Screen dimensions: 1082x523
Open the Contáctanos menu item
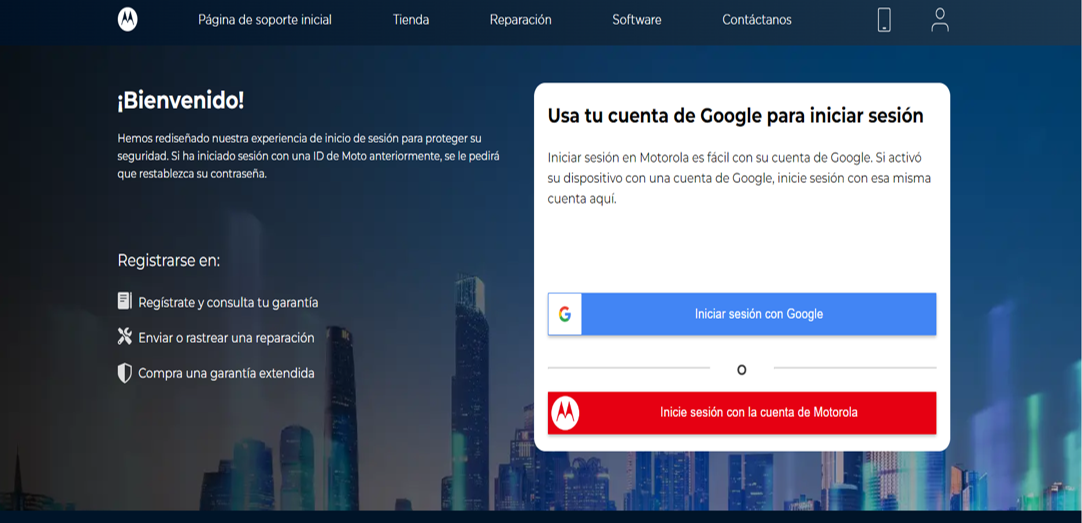[x=757, y=20]
